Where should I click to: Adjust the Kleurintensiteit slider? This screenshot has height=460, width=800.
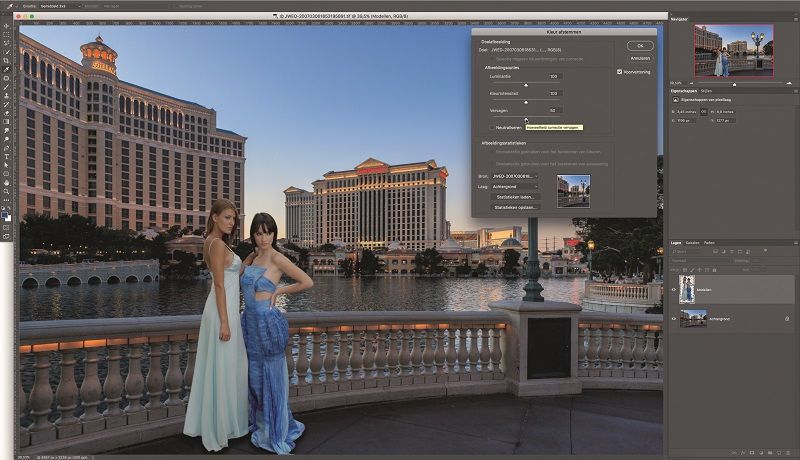[526, 102]
